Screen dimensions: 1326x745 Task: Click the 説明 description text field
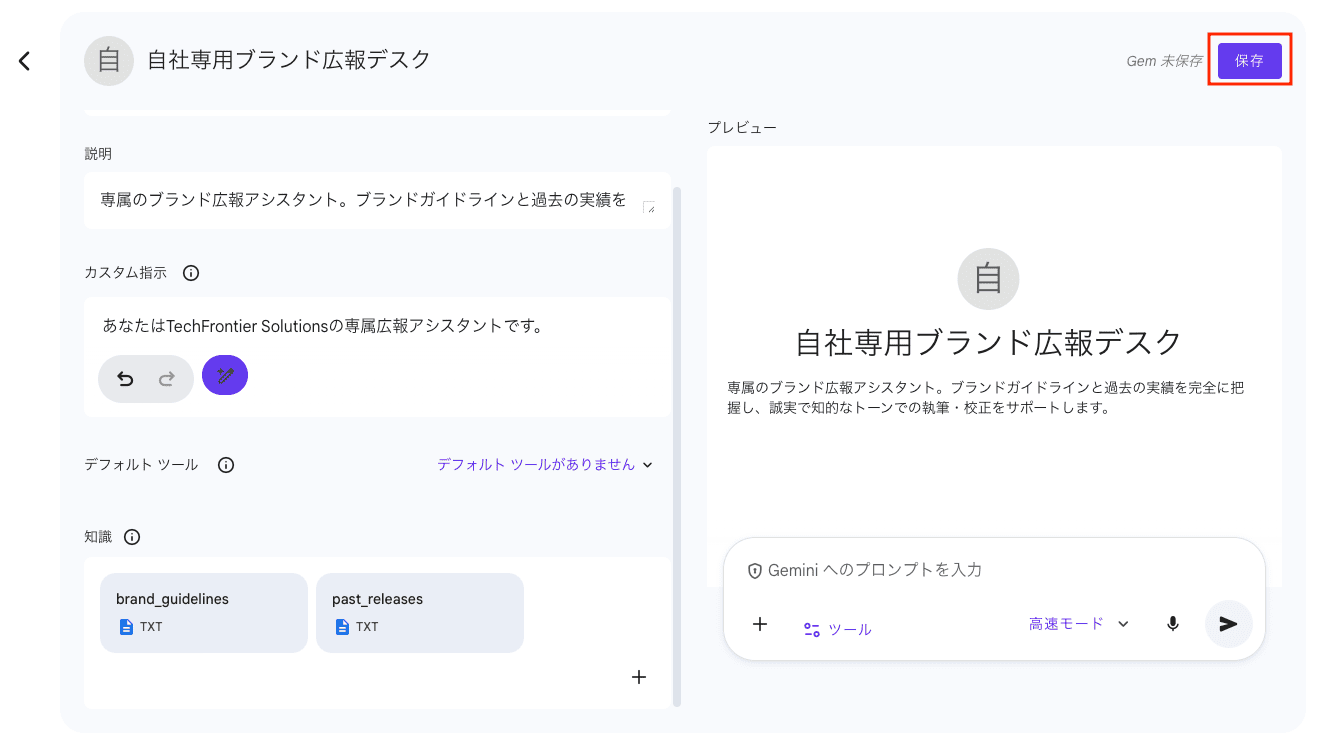coord(365,200)
